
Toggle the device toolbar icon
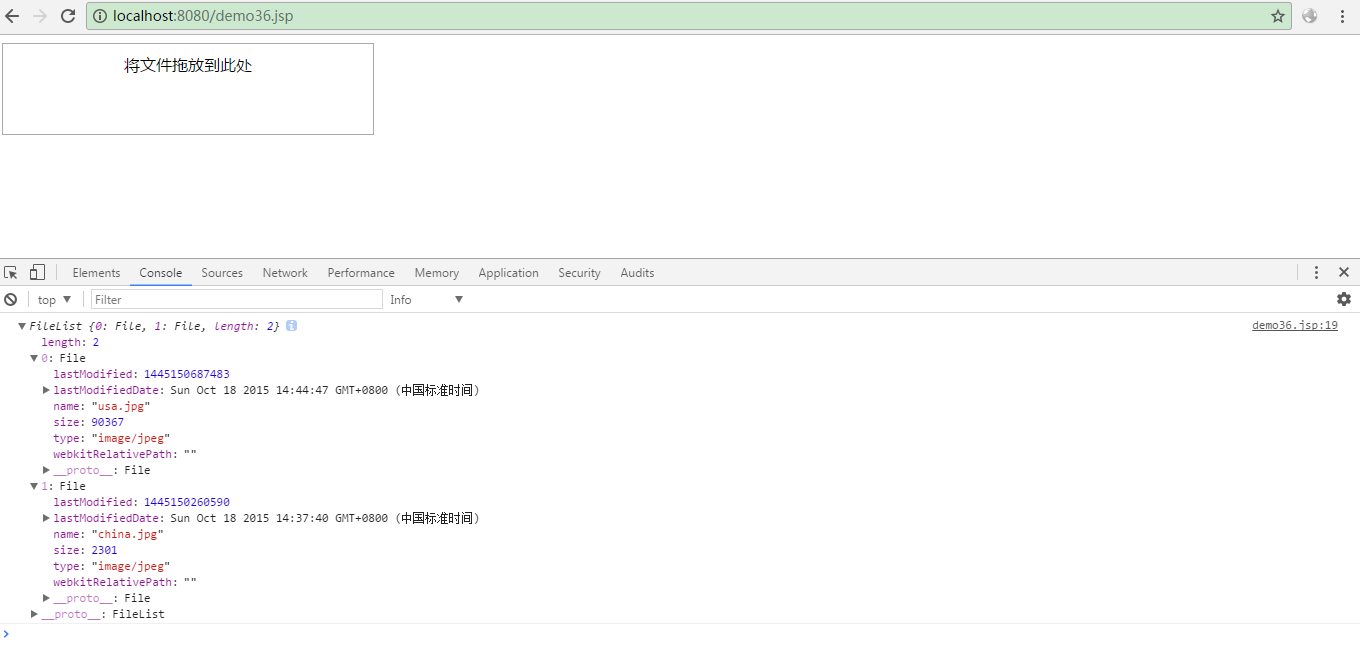(37, 272)
